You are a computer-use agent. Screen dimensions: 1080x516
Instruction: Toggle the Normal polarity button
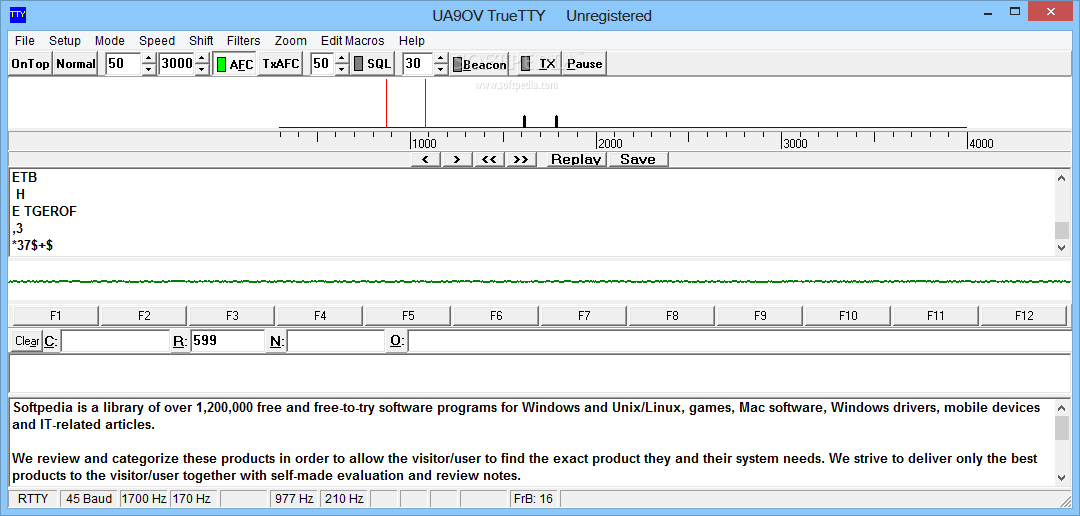76,64
